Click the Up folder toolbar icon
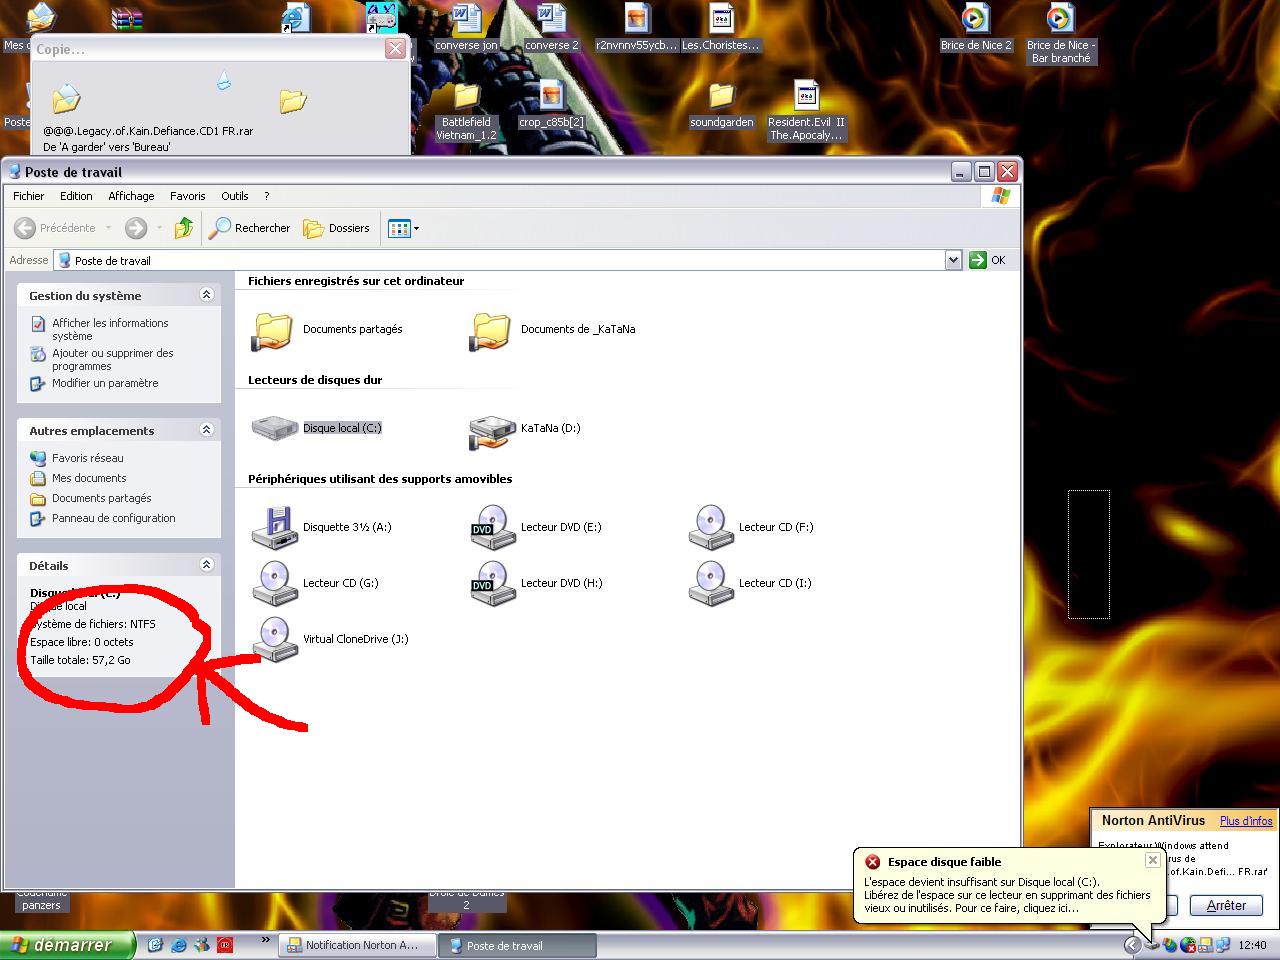 [x=184, y=228]
